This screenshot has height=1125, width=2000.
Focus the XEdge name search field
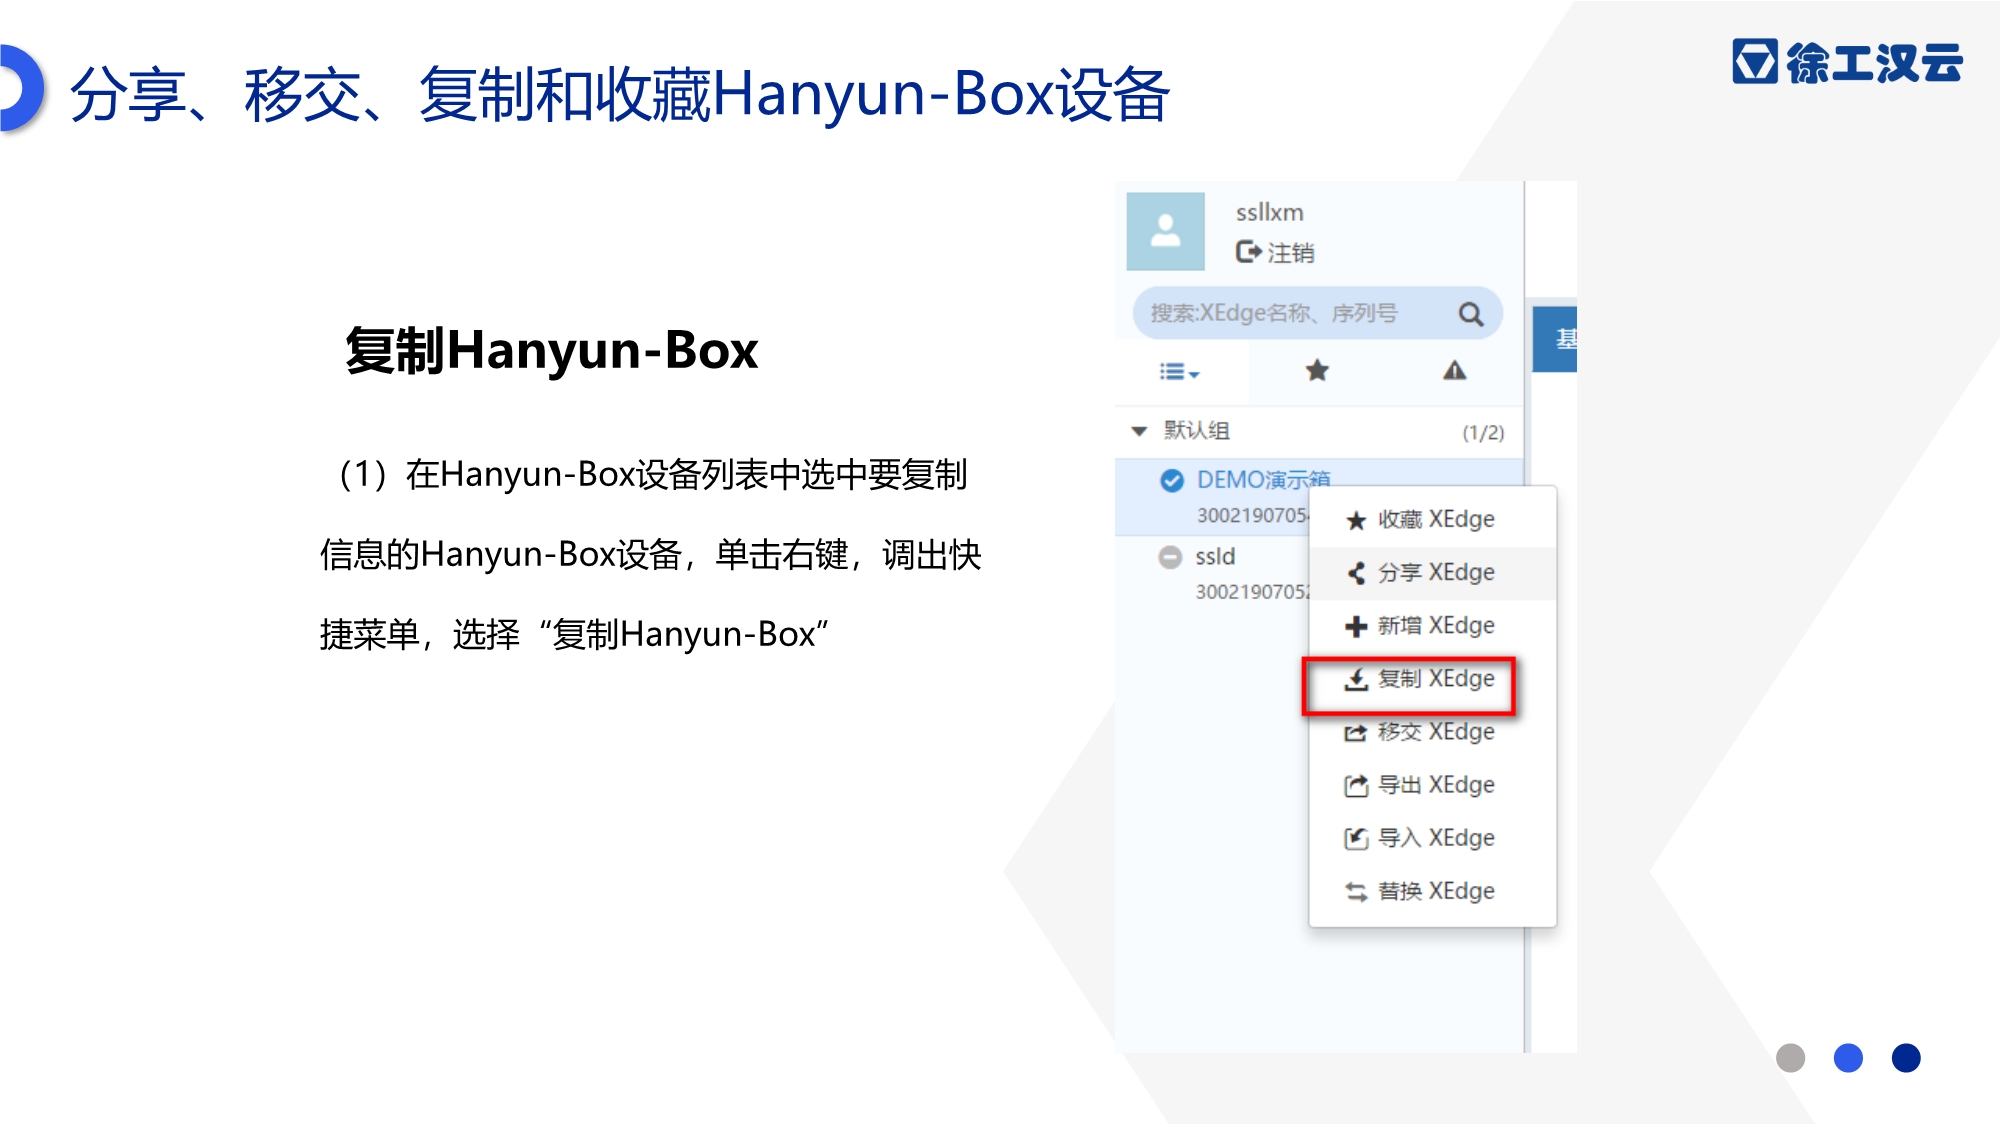pos(1318,313)
